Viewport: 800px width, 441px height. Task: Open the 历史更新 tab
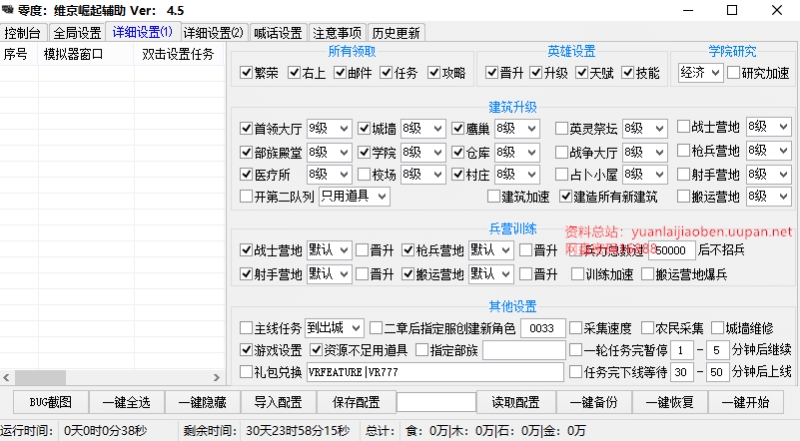395,33
